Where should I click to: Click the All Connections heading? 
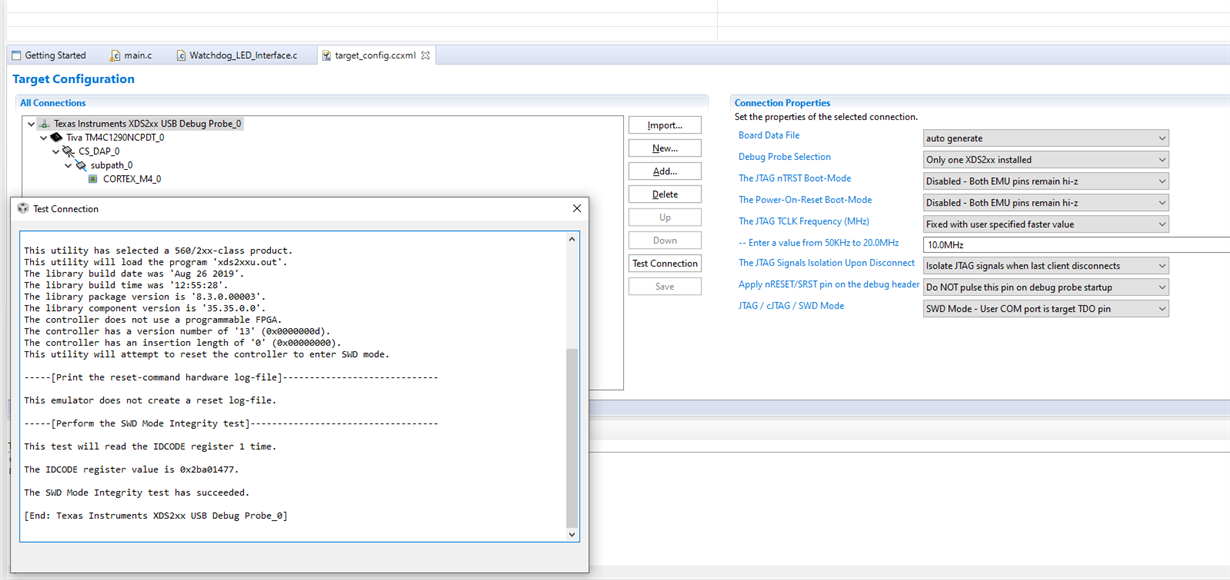53,103
